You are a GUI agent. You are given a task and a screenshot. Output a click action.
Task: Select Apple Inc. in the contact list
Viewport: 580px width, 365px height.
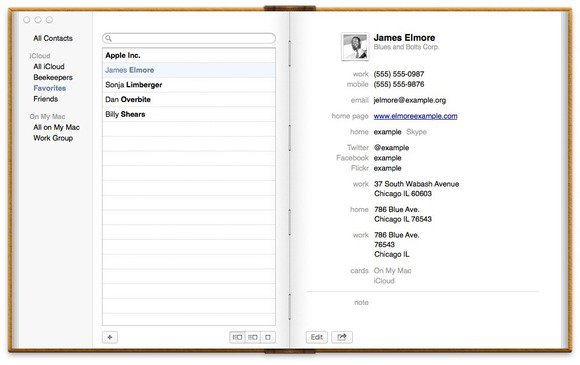click(189, 55)
